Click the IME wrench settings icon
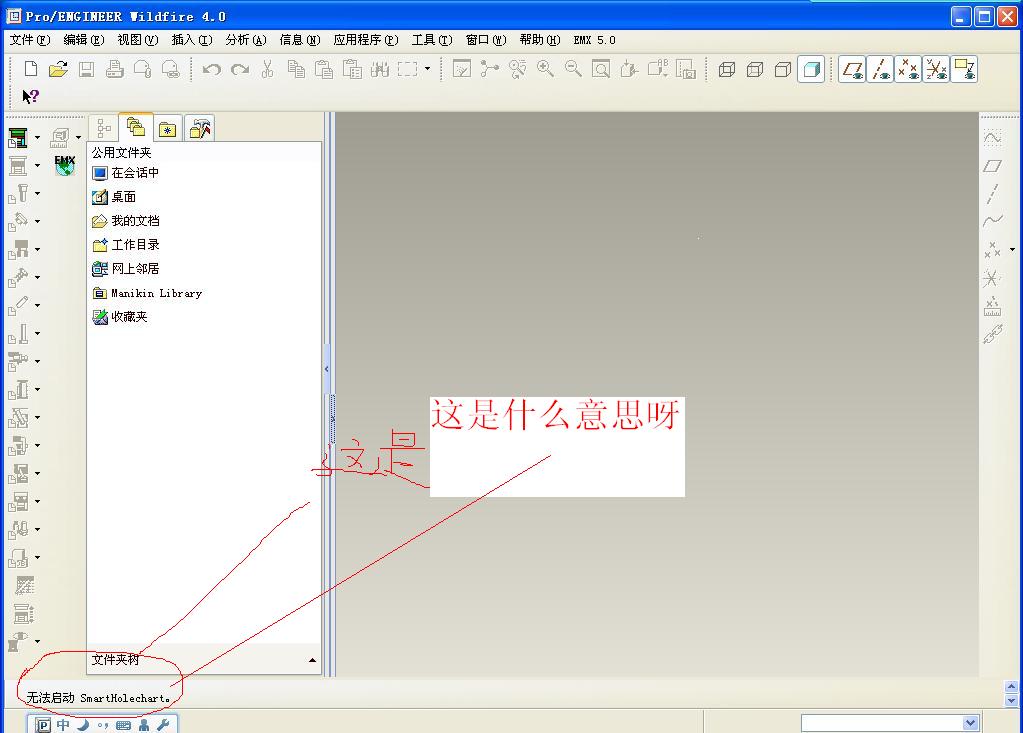 pyautogui.click(x=163, y=725)
